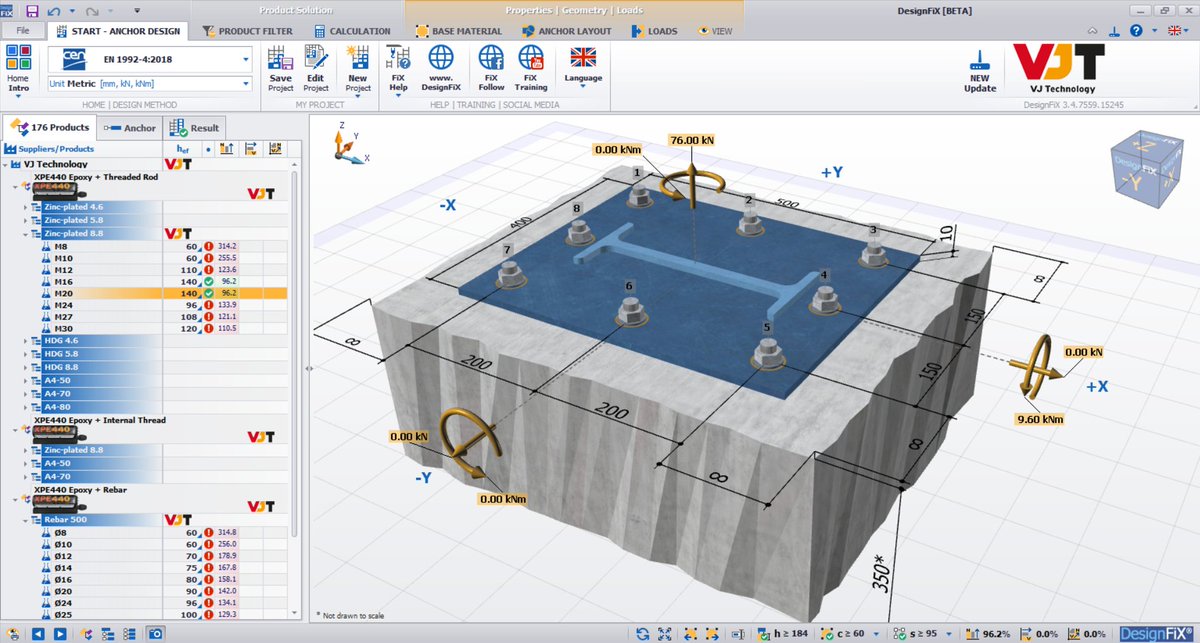Viewport: 1200px width, 643px height.
Task: Open the Anchor panel tab
Action: click(131, 128)
